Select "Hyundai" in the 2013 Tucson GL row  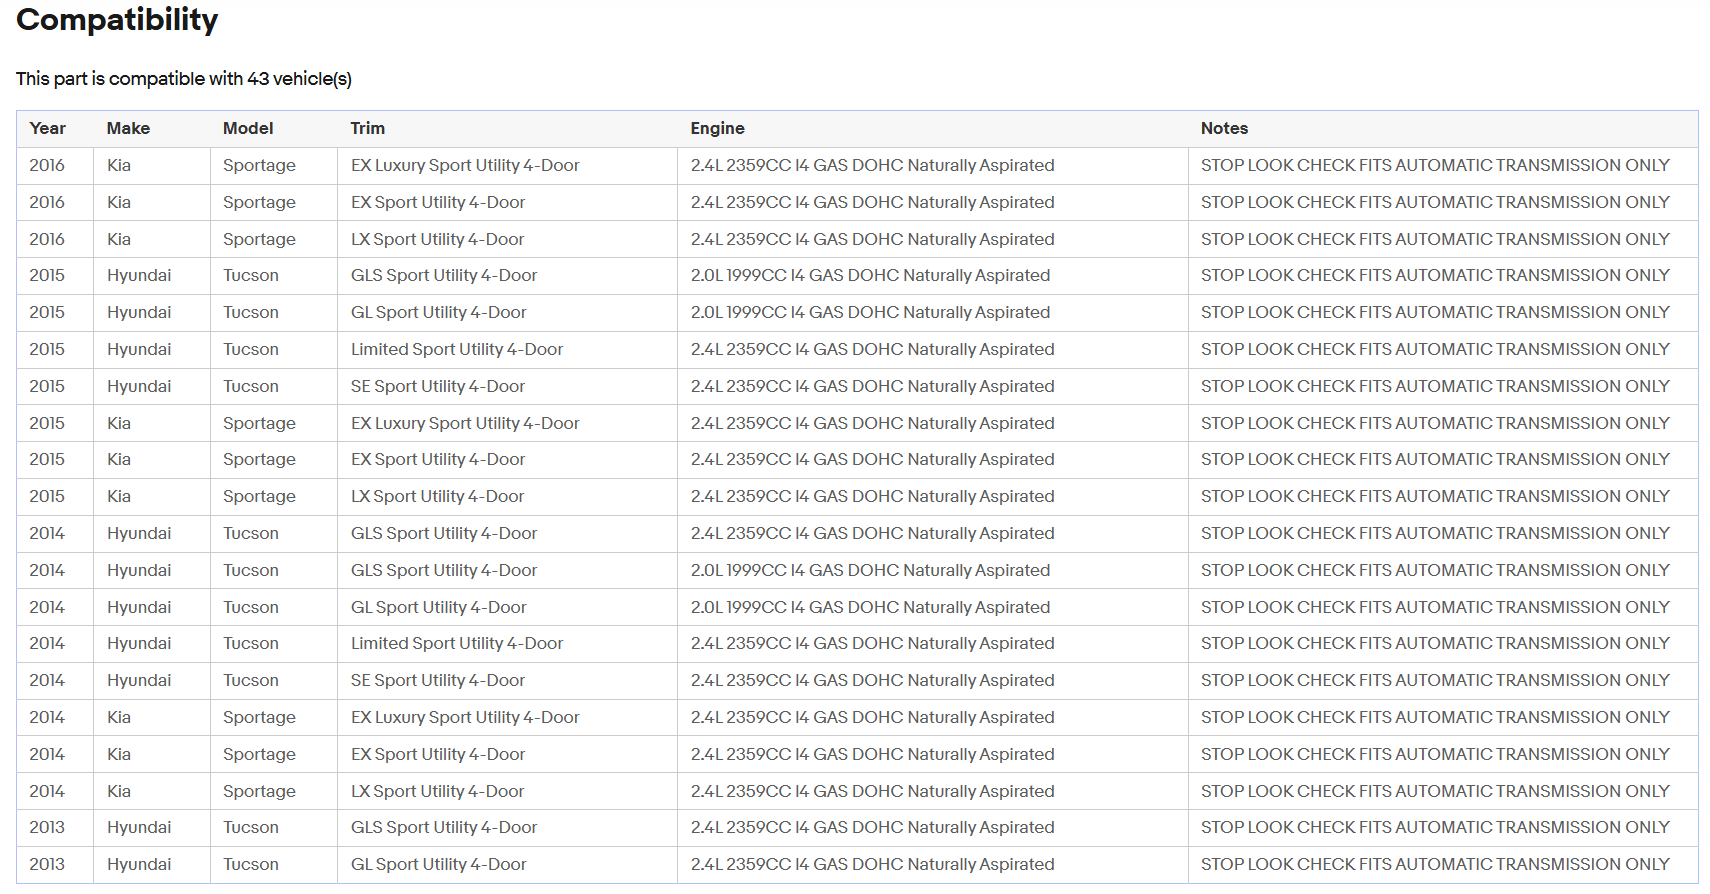[139, 865]
